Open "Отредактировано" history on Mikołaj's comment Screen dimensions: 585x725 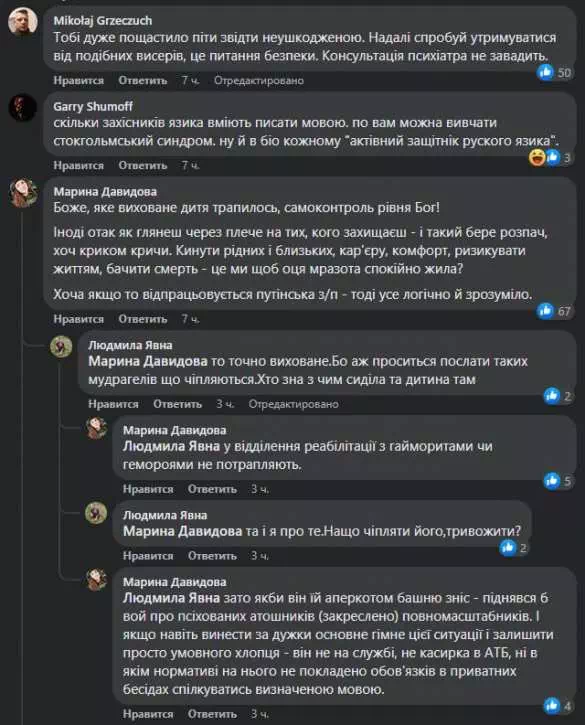coord(259,80)
